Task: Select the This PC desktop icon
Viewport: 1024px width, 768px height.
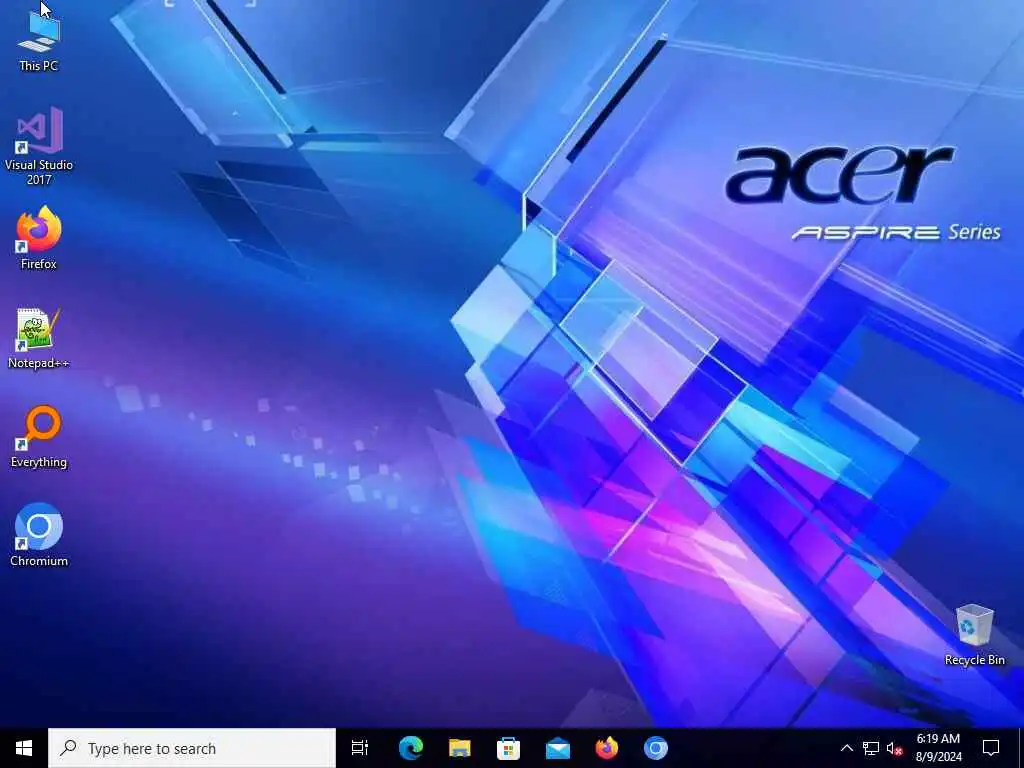Action: 39,39
